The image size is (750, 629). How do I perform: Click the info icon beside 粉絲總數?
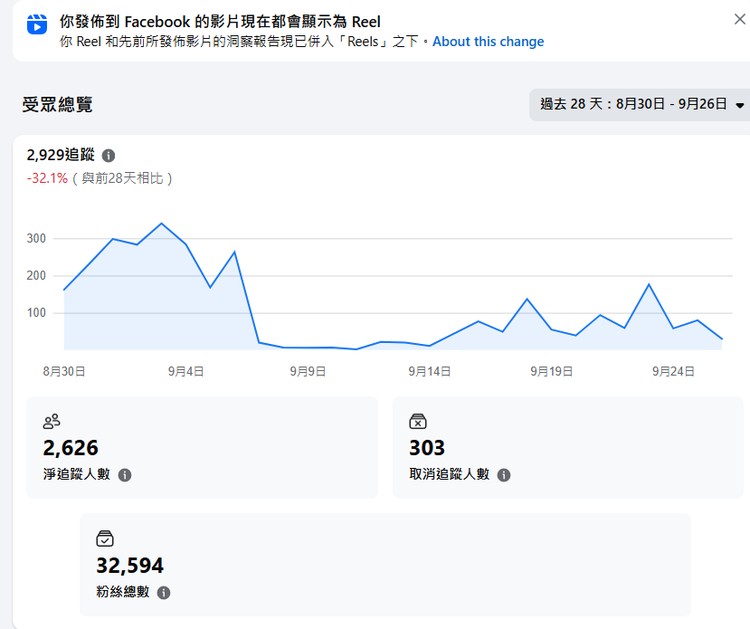[x=164, y=593]
